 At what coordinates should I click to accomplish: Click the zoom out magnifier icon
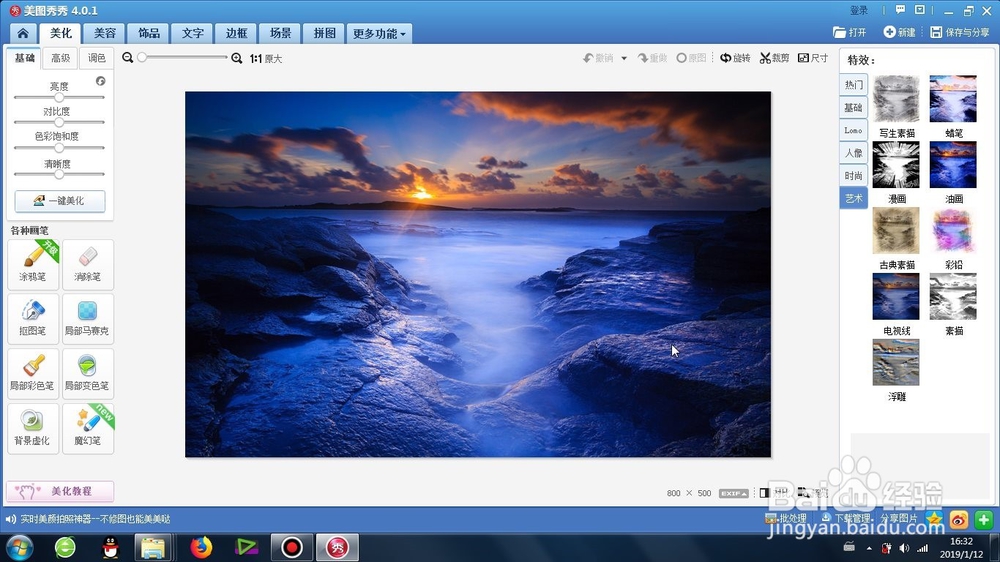tap(128, 58)
